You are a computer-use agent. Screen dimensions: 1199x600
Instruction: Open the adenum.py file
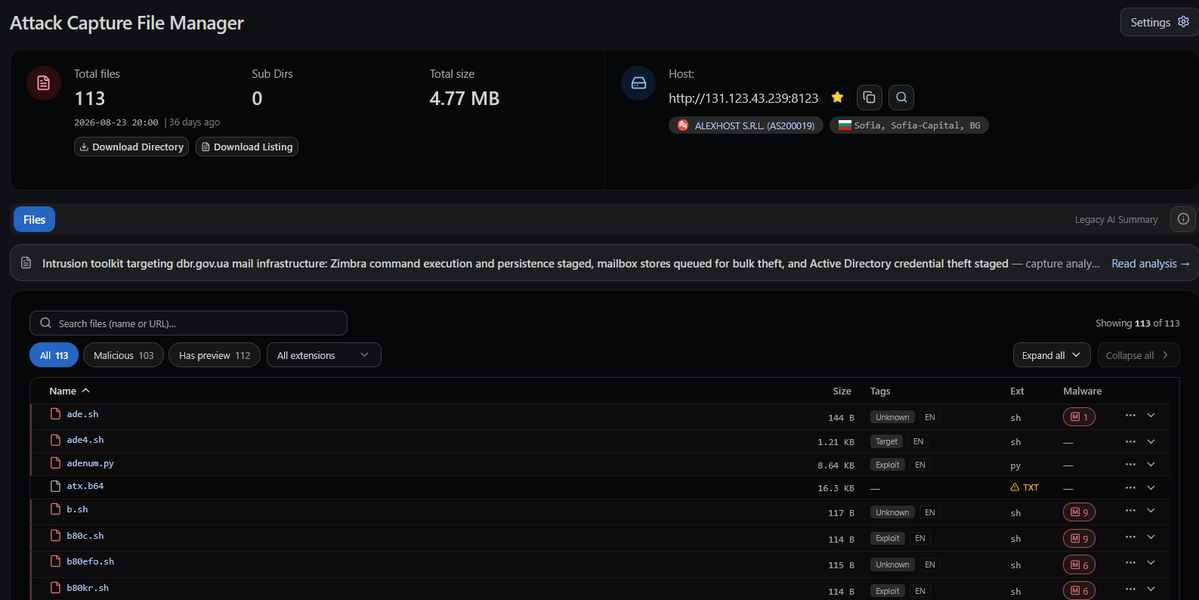pyautogui.click(x=90, y=463)
